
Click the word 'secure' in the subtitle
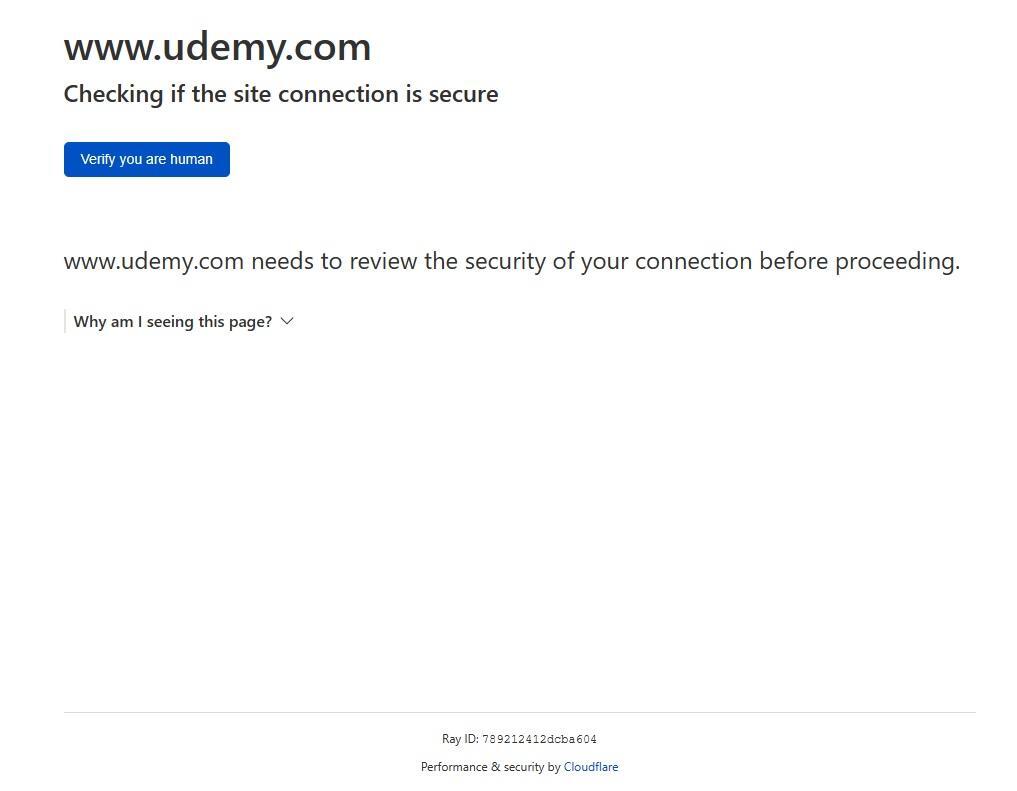click(x=463, y=95)
